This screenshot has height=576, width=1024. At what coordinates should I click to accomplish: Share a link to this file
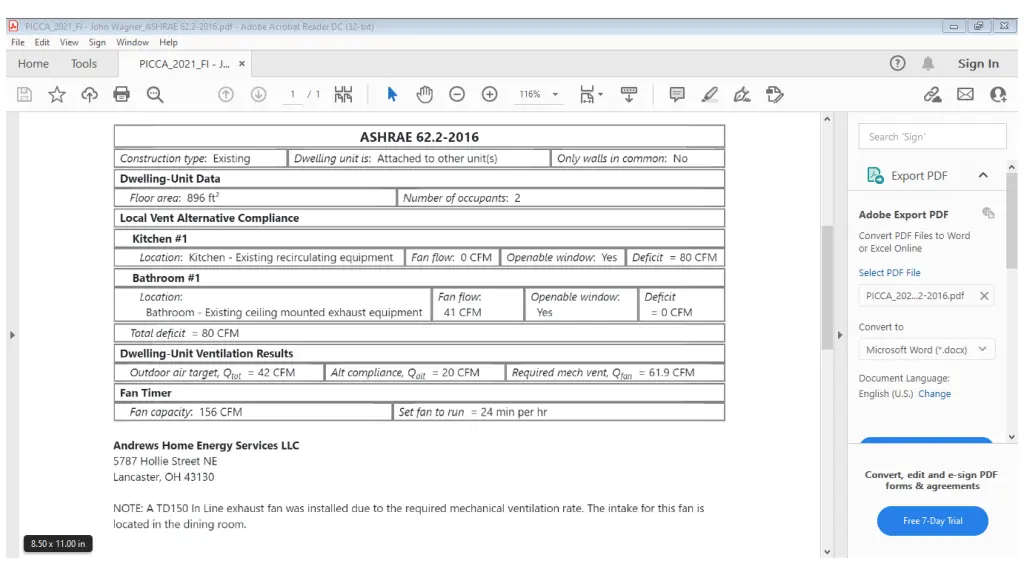coord(933,95)
